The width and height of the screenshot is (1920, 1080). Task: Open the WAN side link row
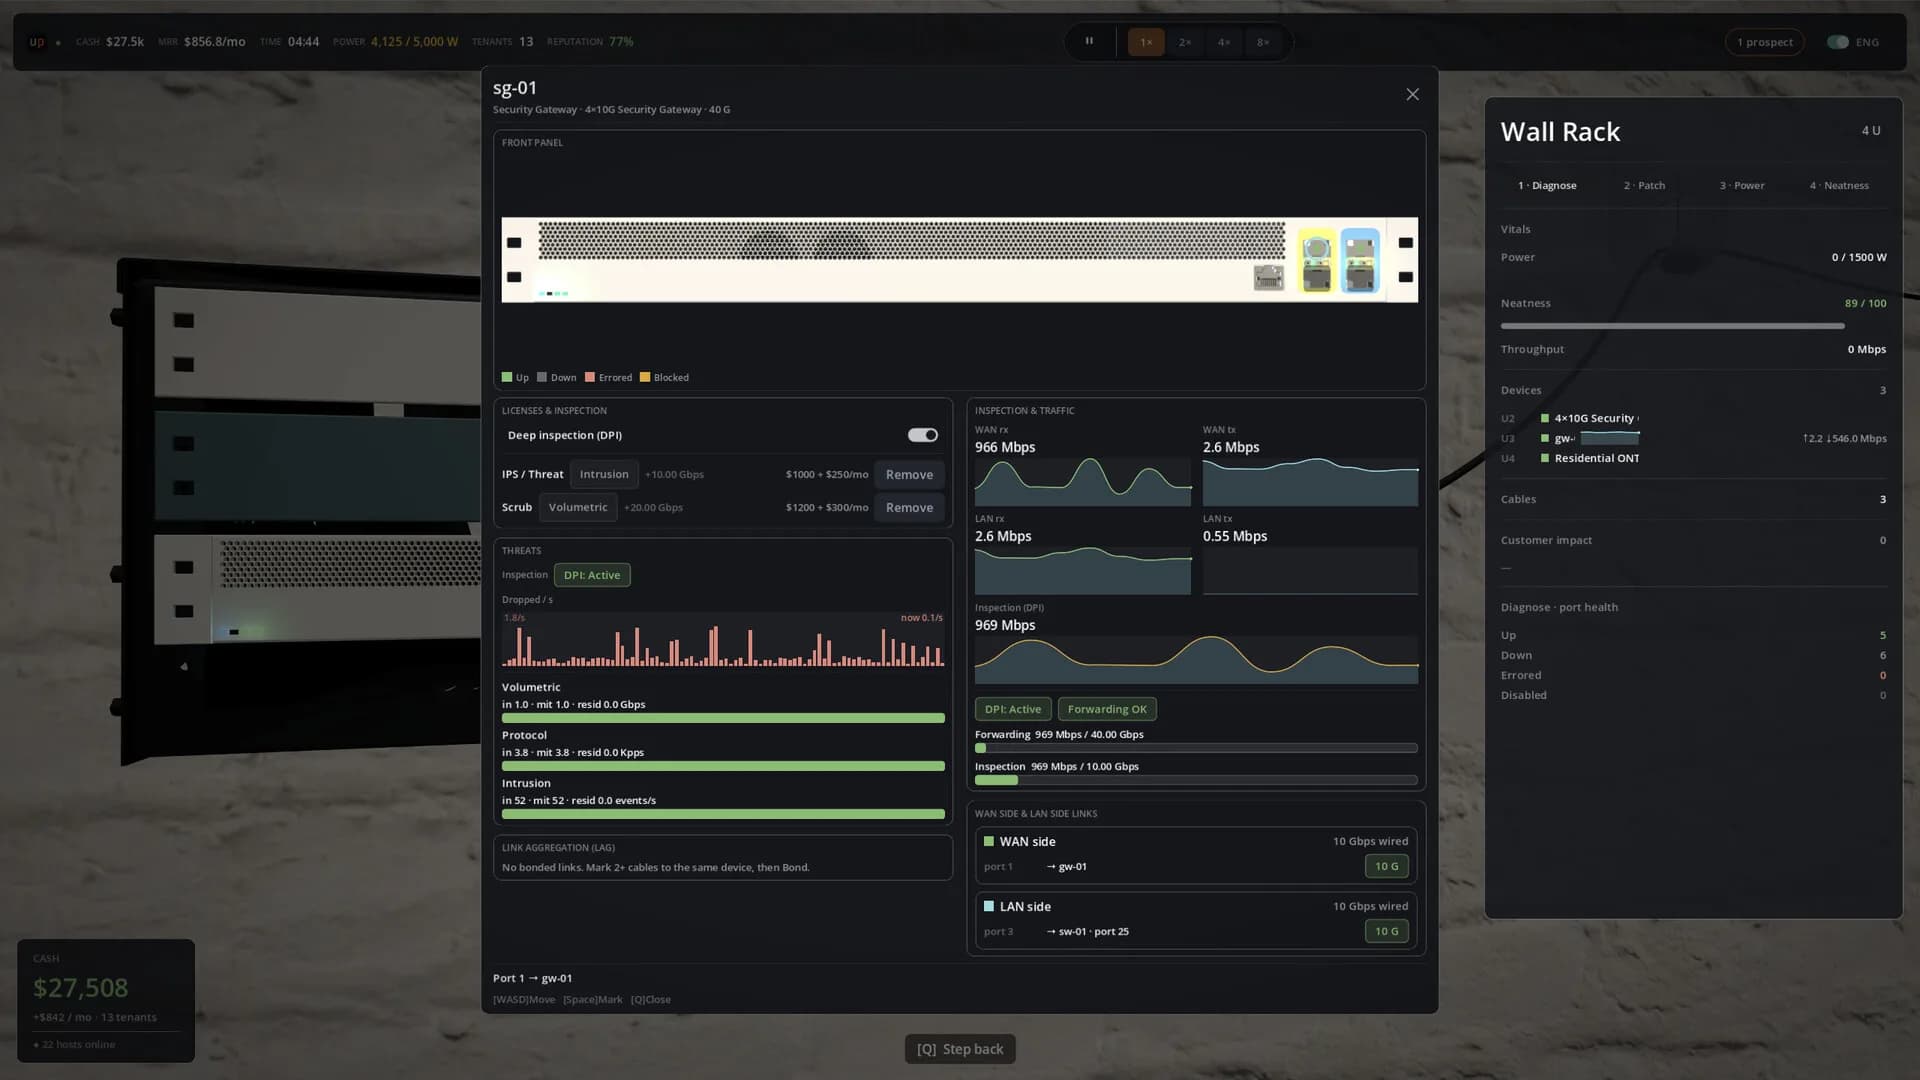tap(1196, 855)
